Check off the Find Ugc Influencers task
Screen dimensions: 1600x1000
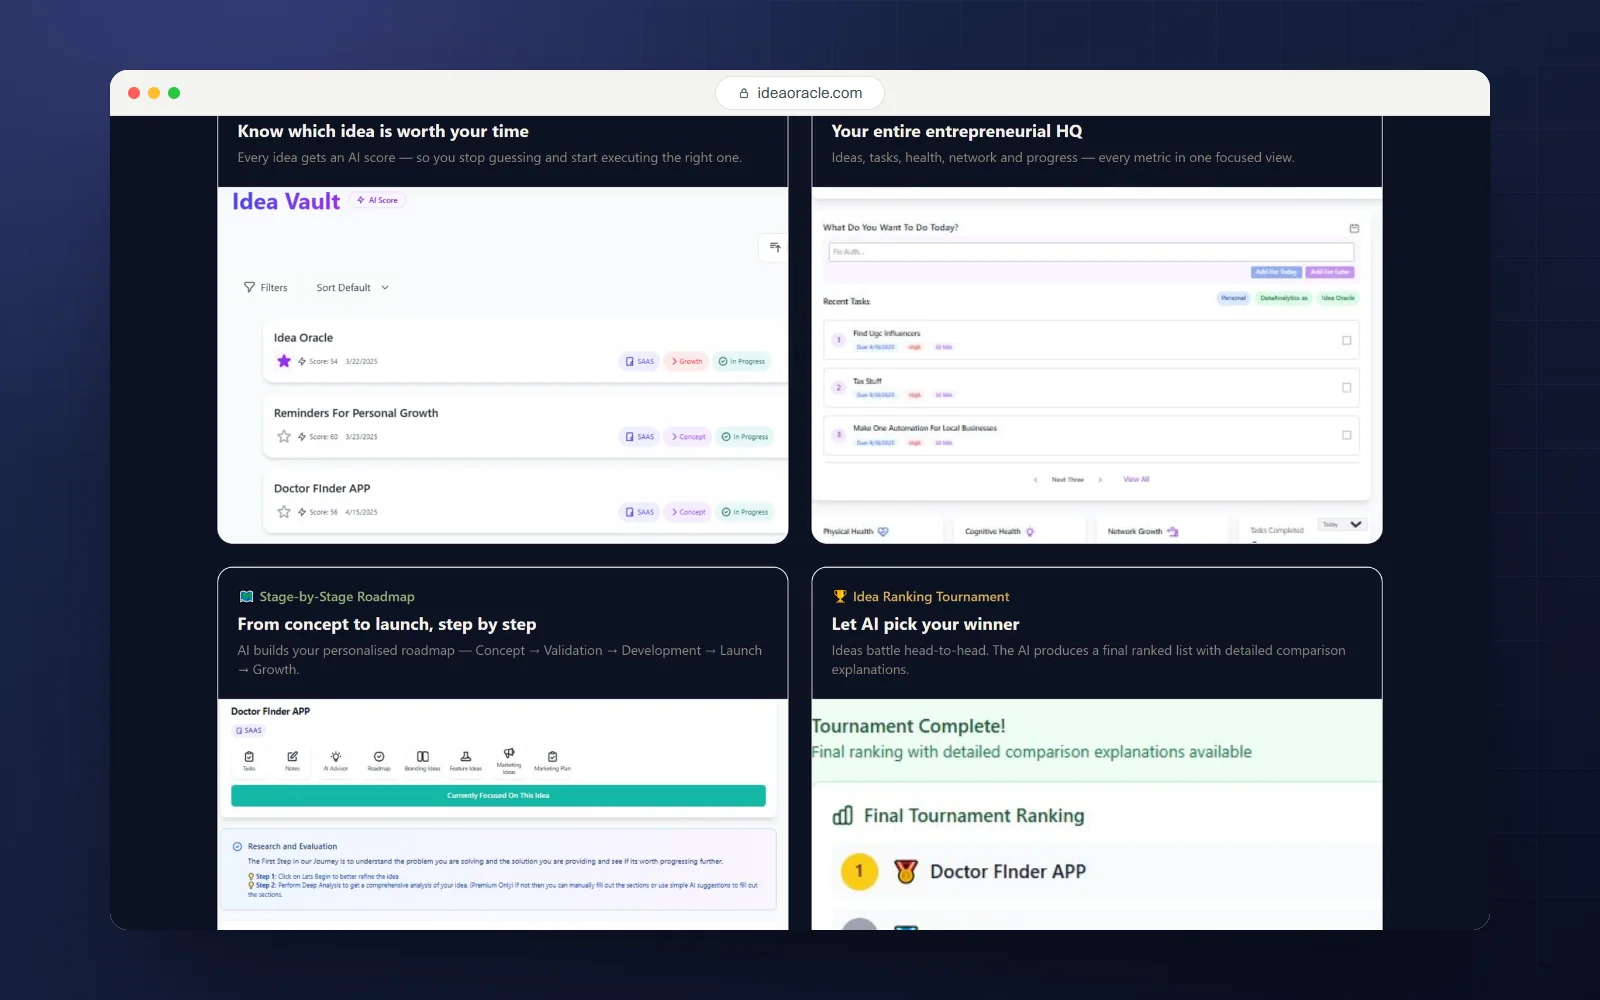(x=1346, y=340)
